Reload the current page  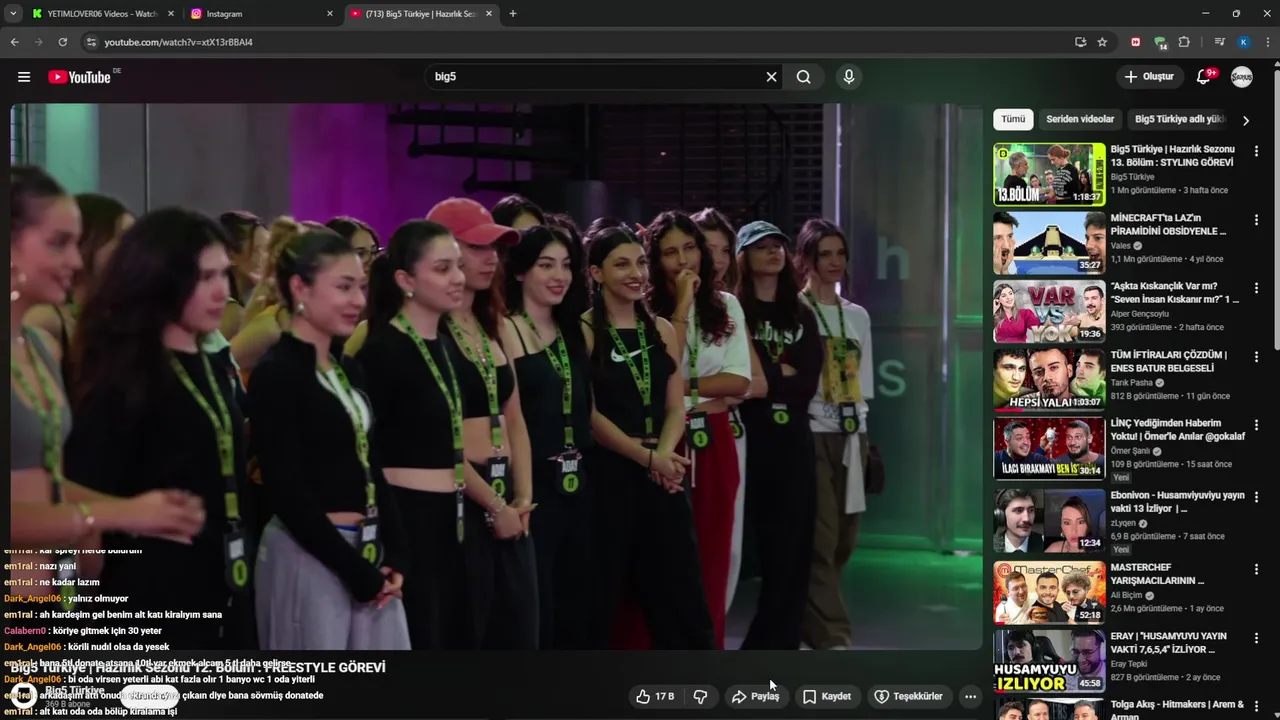pyautogui.click(x=62, y=42)
